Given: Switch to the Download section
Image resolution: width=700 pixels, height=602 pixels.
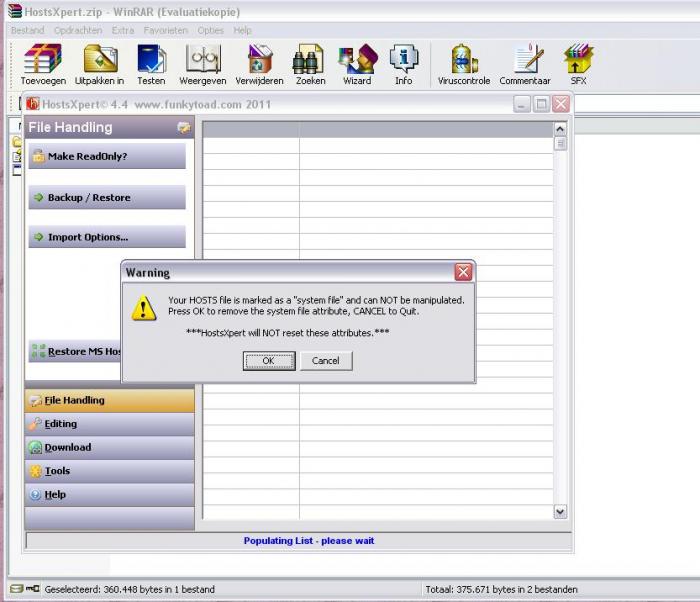Looking at the screenshot, I should (x=110, y=447).
